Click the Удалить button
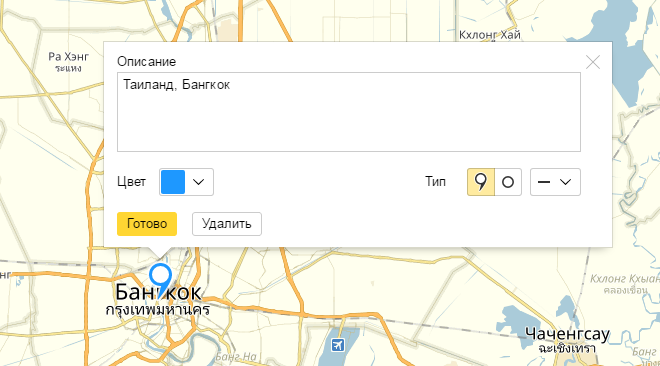Screen dimensions: 660x366 tap(227, 224)
